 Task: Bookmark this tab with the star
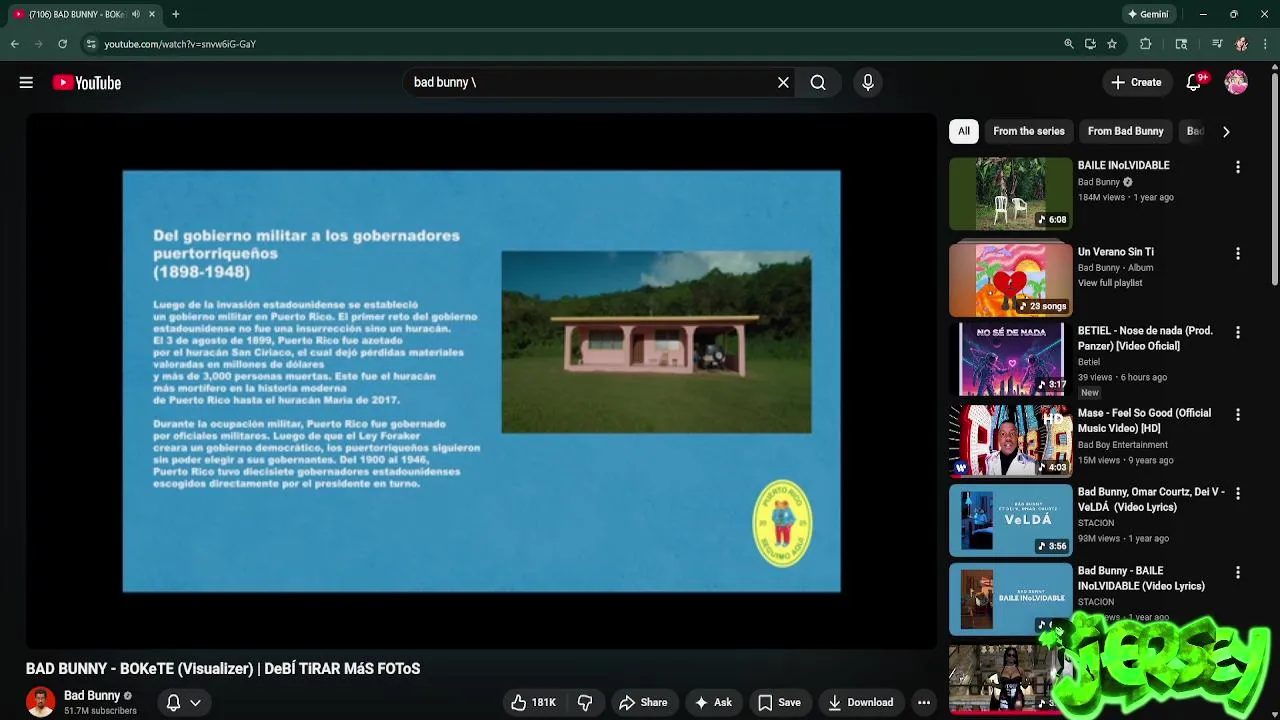pos(1112,44)
